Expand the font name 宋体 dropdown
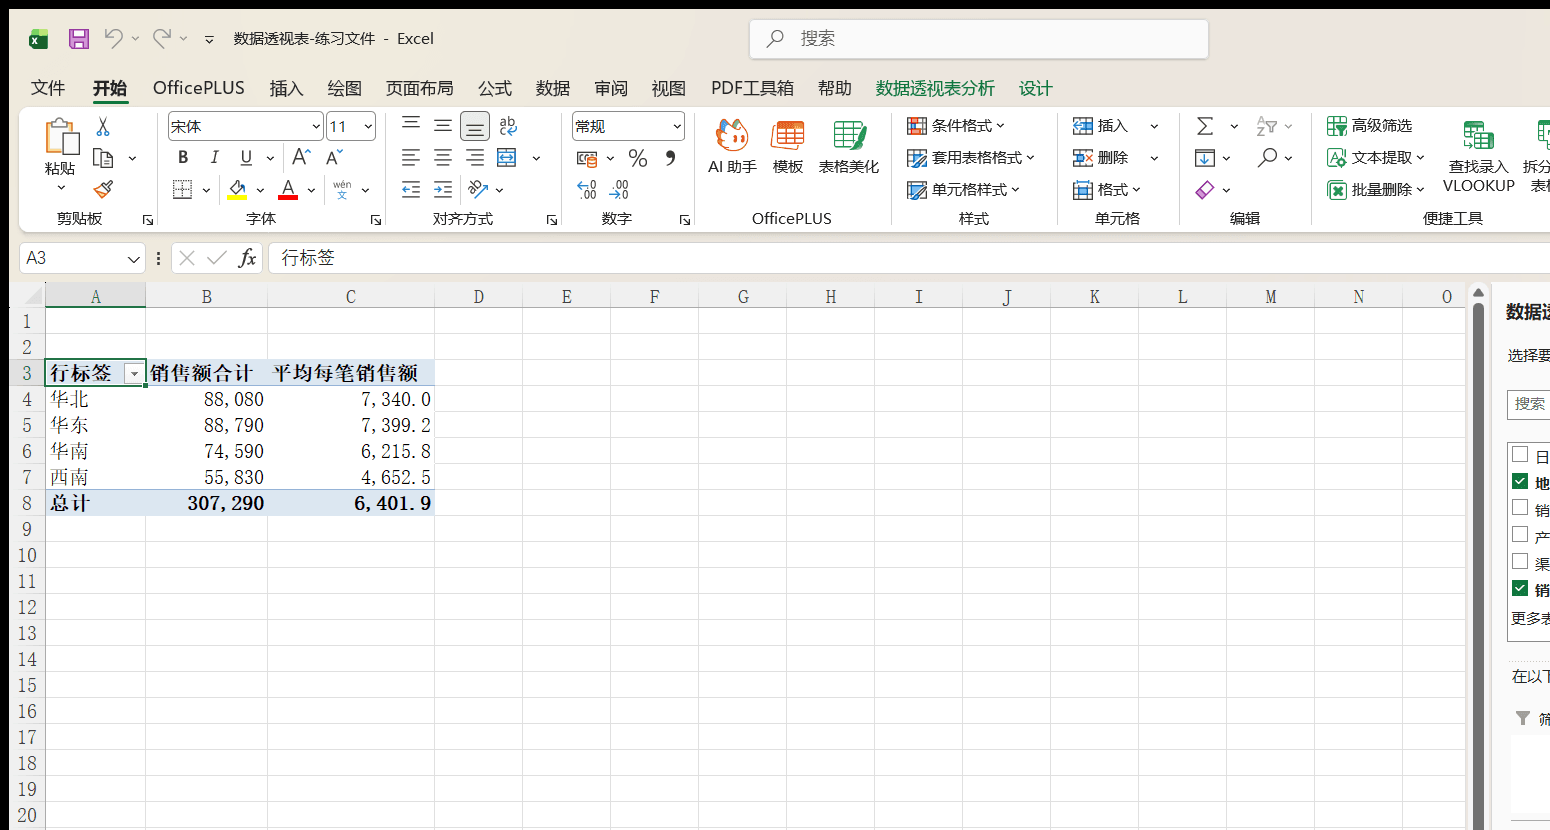 (316, 127)
